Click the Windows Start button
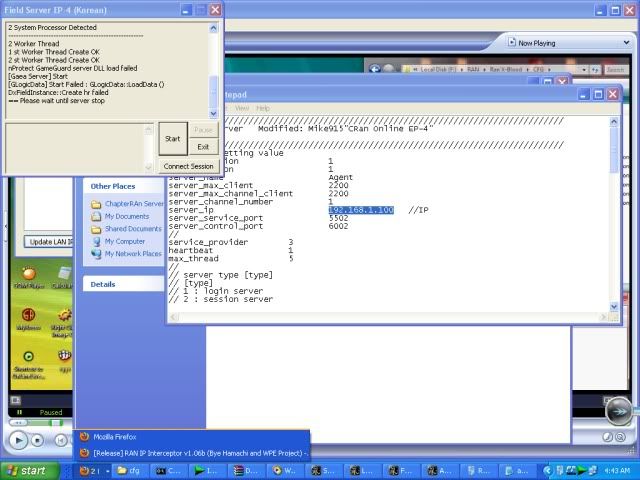 (x=25, y=470)
